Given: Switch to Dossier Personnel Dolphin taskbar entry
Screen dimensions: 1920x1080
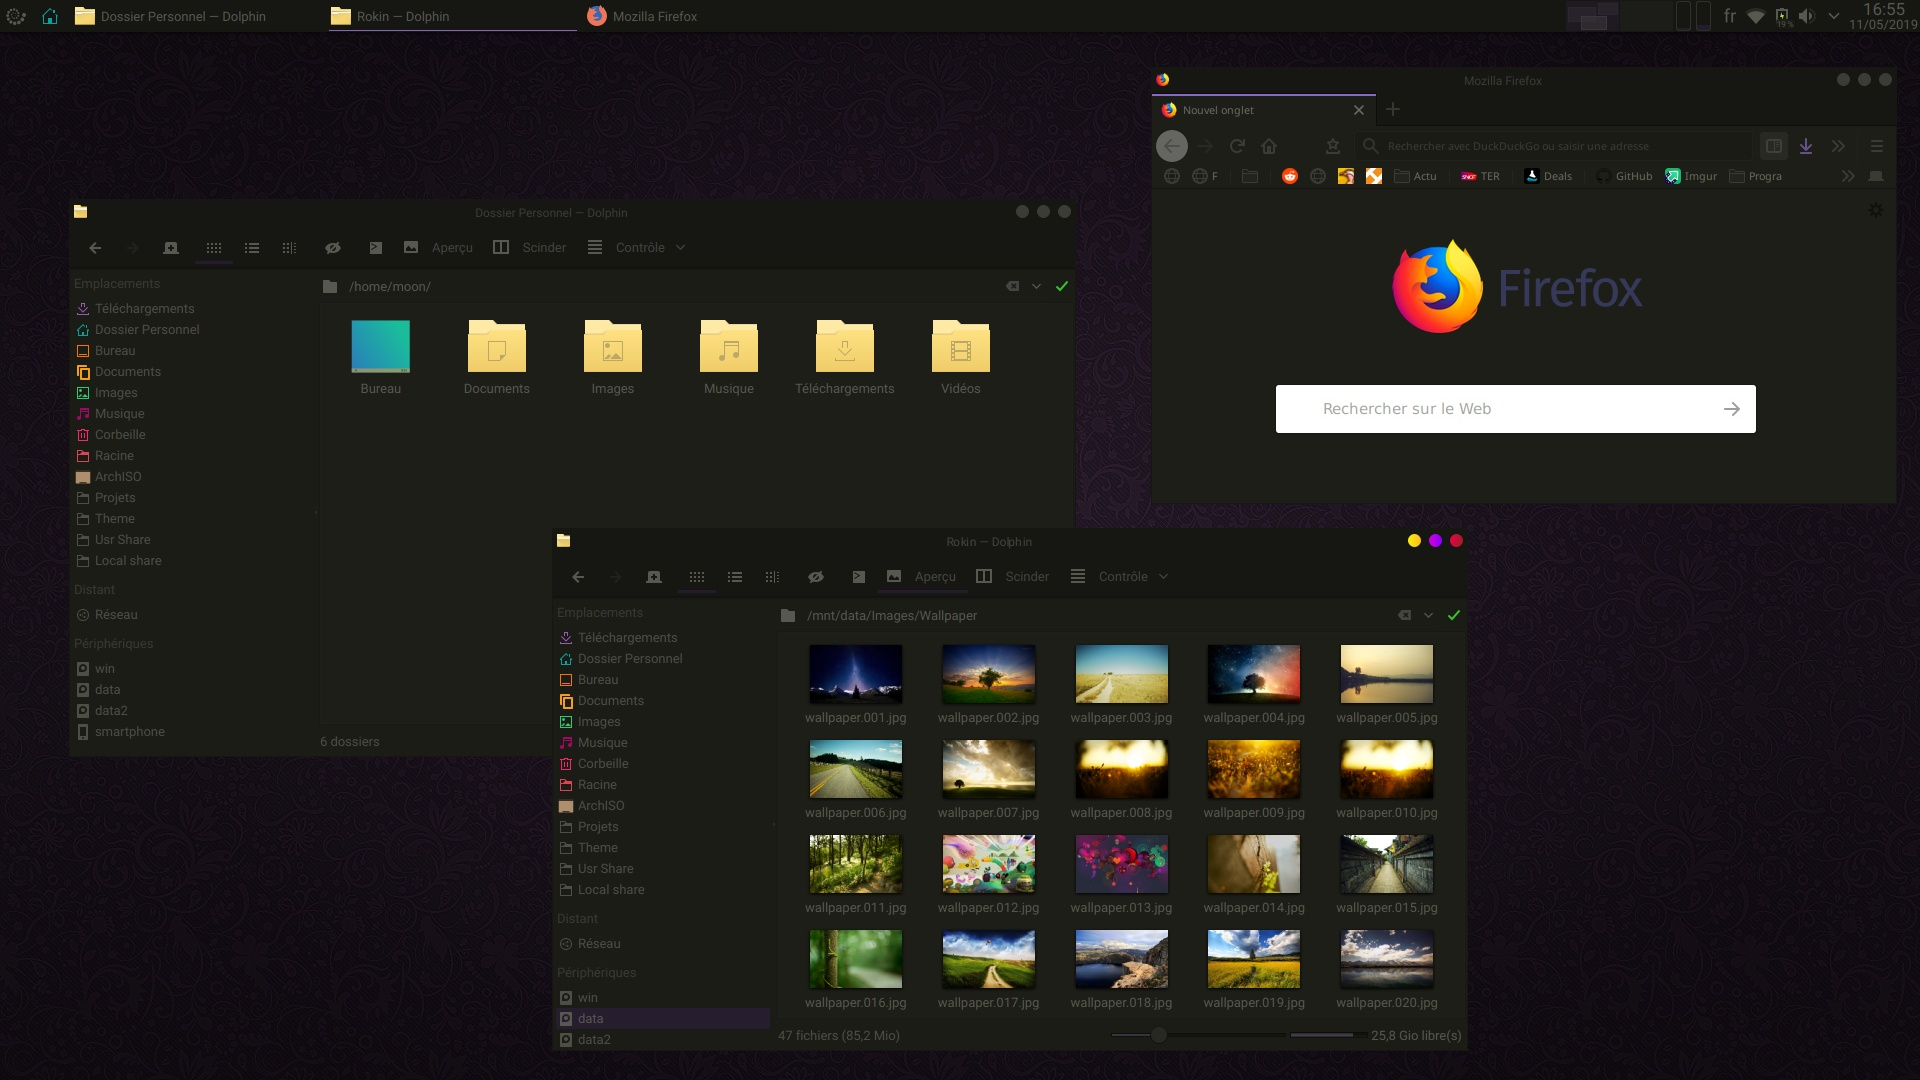Looking at the screenshot, I should (183, 16).
